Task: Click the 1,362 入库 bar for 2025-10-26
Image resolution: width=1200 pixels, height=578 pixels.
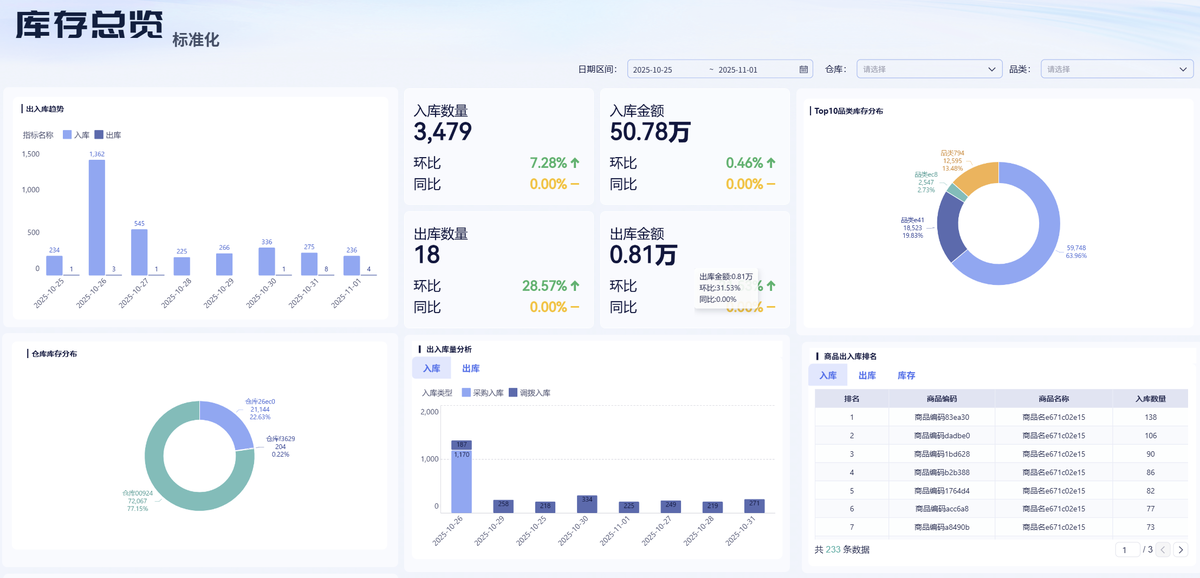Action: tap(97, 217)
